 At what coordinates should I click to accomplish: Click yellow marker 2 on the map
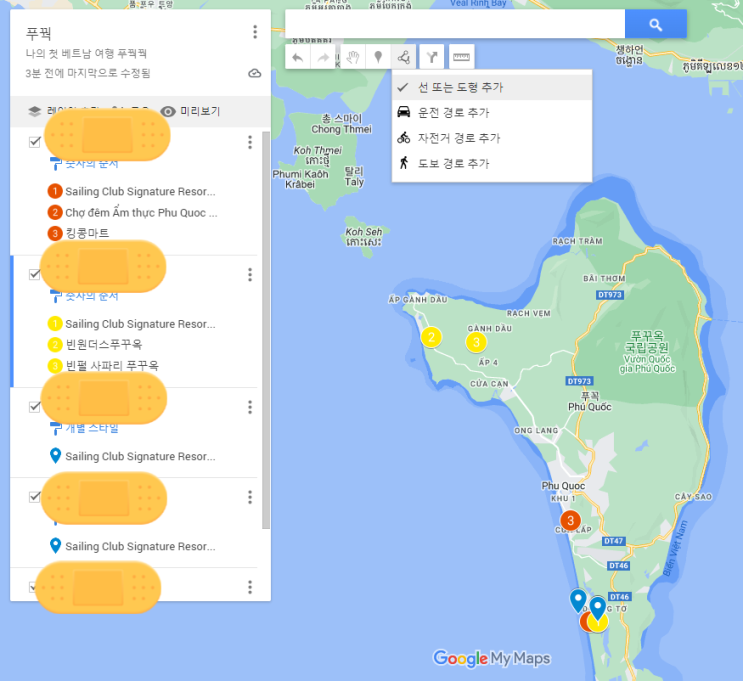pos(431,337)
